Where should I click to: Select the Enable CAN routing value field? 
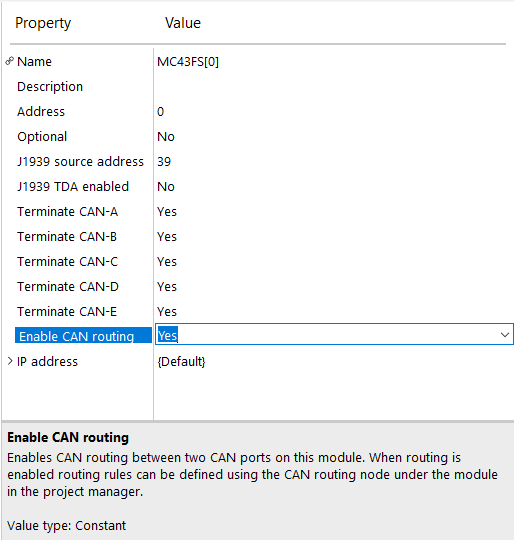[x=334, y=334]
